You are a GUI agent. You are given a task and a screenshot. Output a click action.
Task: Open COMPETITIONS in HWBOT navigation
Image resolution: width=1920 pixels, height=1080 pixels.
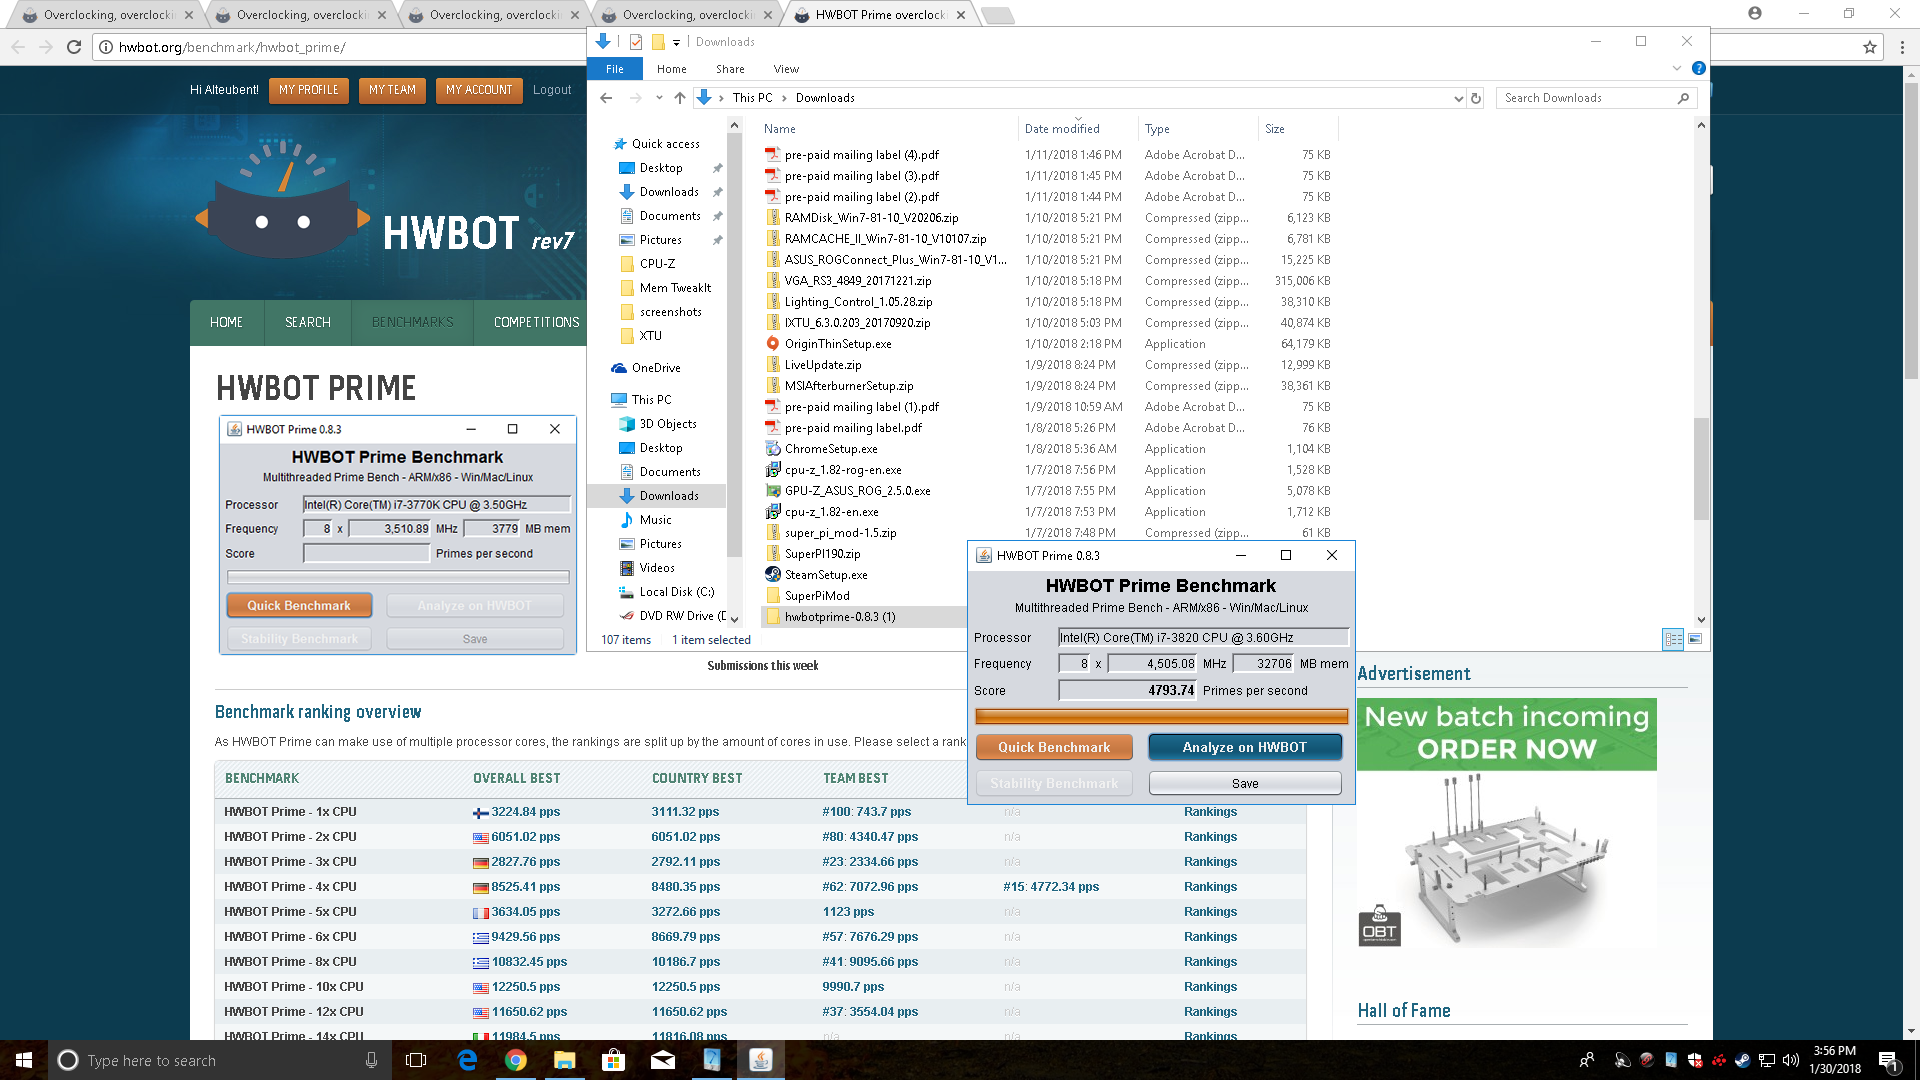point(536,322)
